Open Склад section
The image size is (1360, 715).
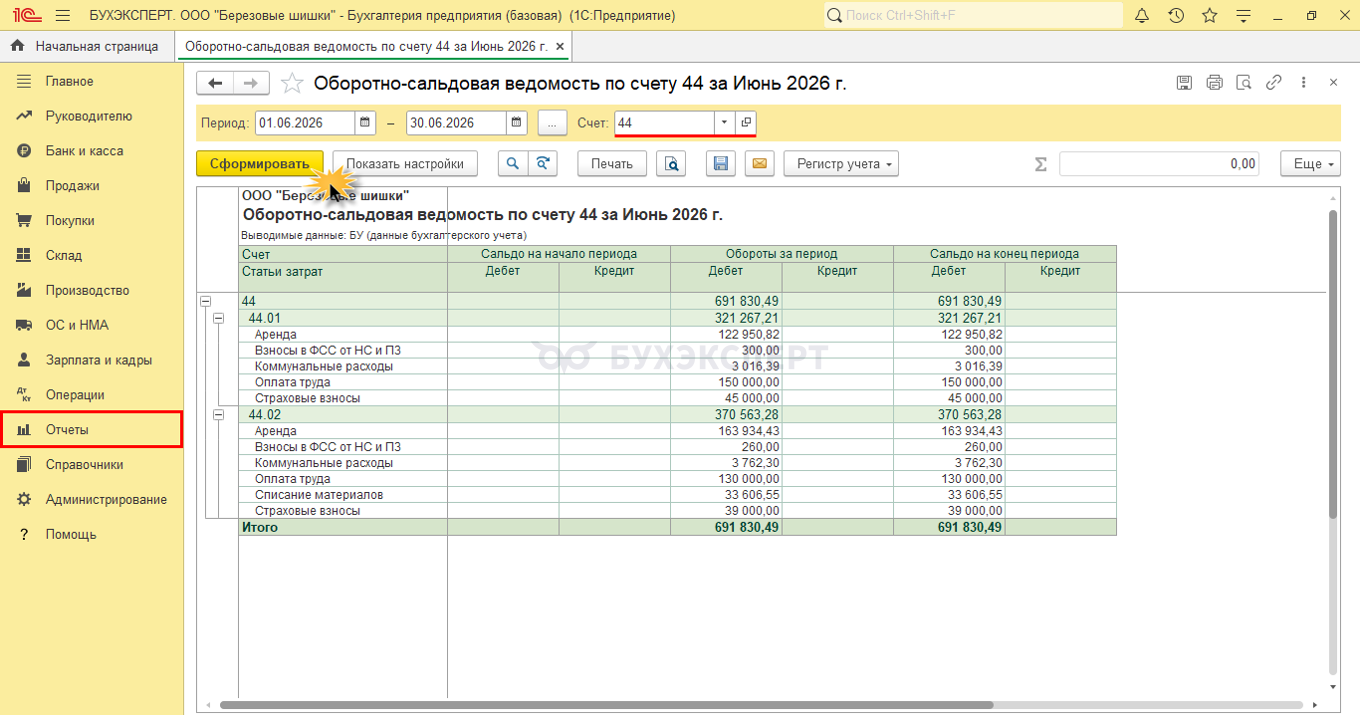point(92,256)
